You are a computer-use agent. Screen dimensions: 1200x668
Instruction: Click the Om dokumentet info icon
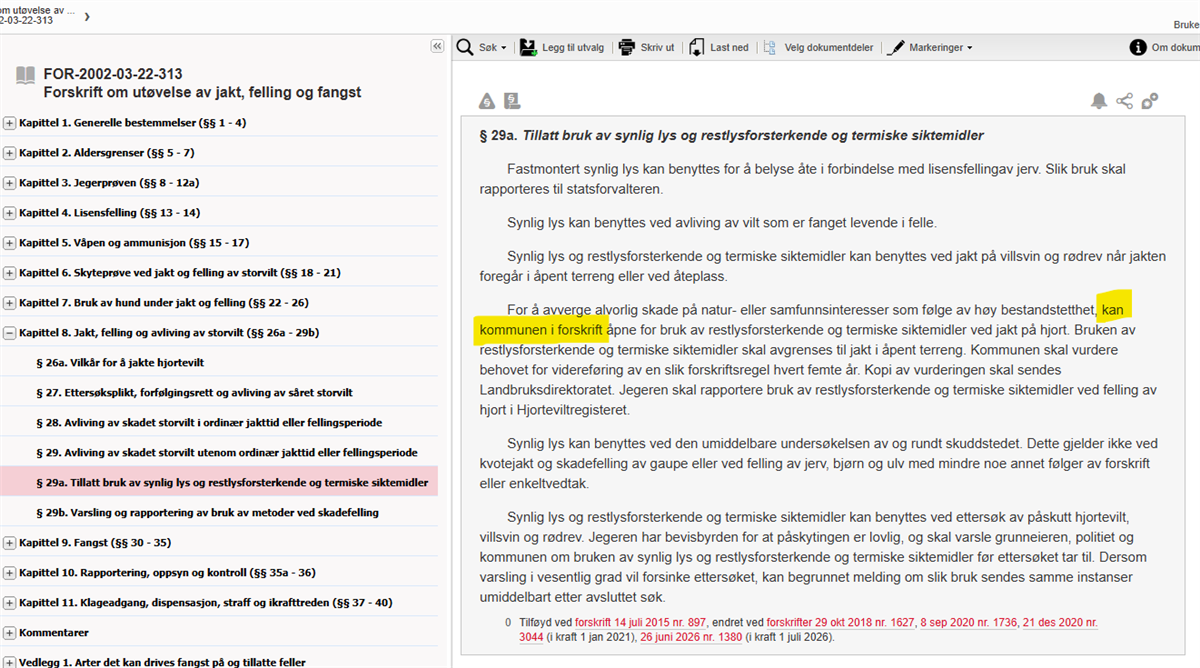[x=1138, y=47]
